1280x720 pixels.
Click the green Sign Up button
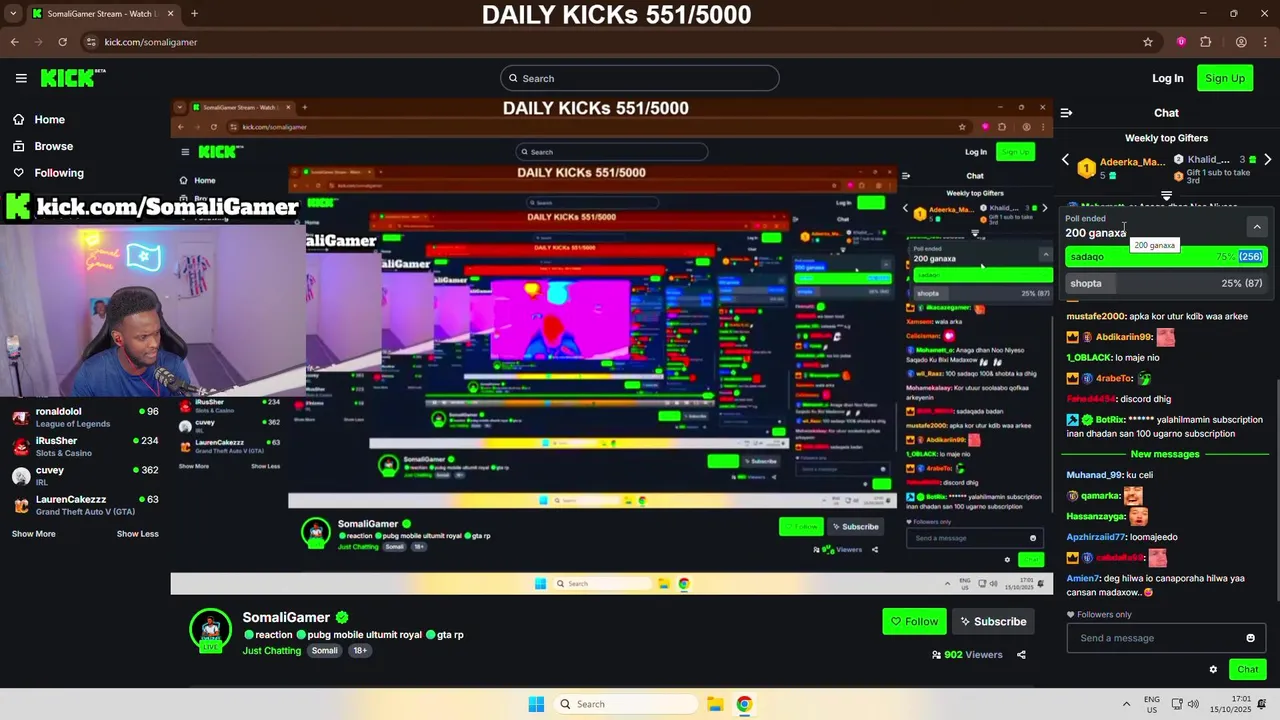tap(1225, 78)
